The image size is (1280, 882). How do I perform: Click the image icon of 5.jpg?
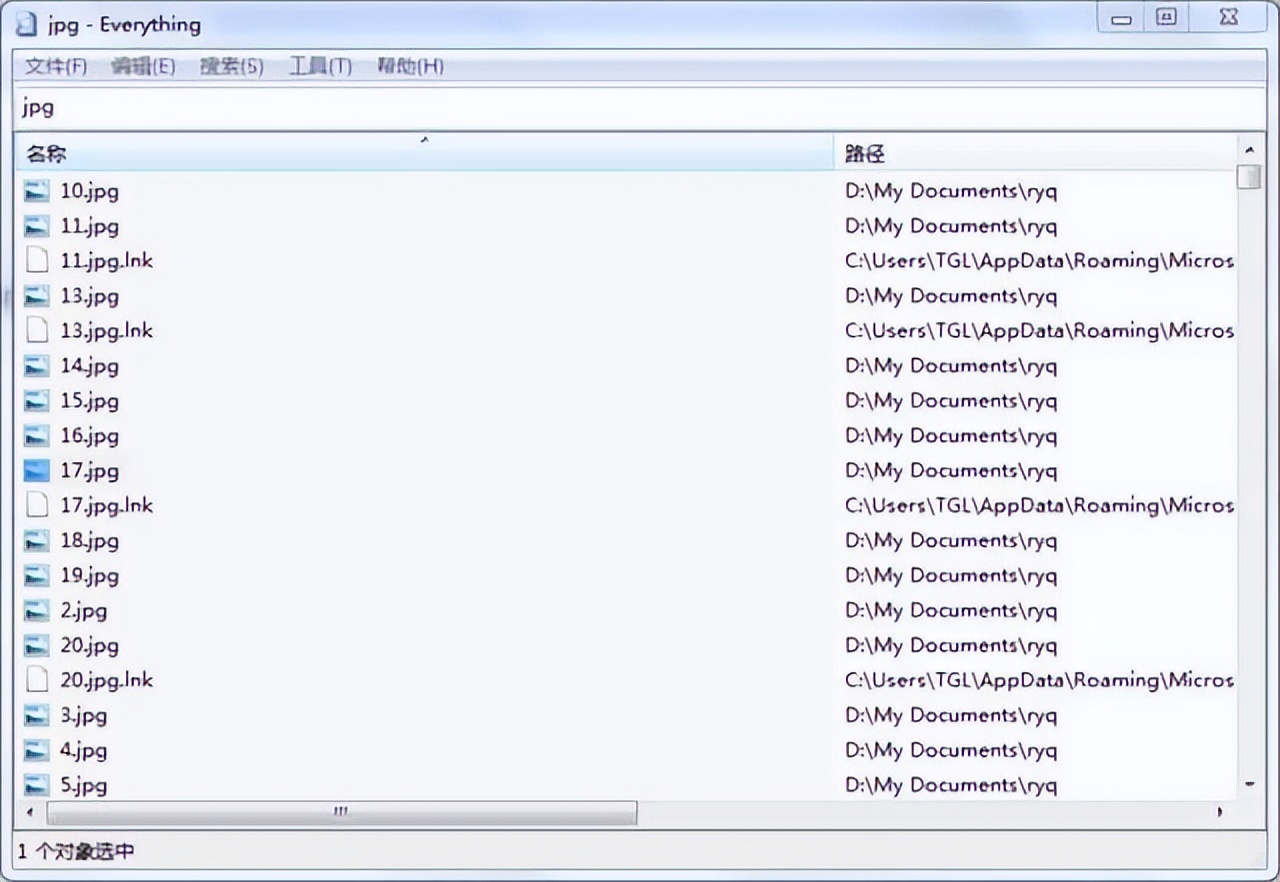tap(37, 785)
